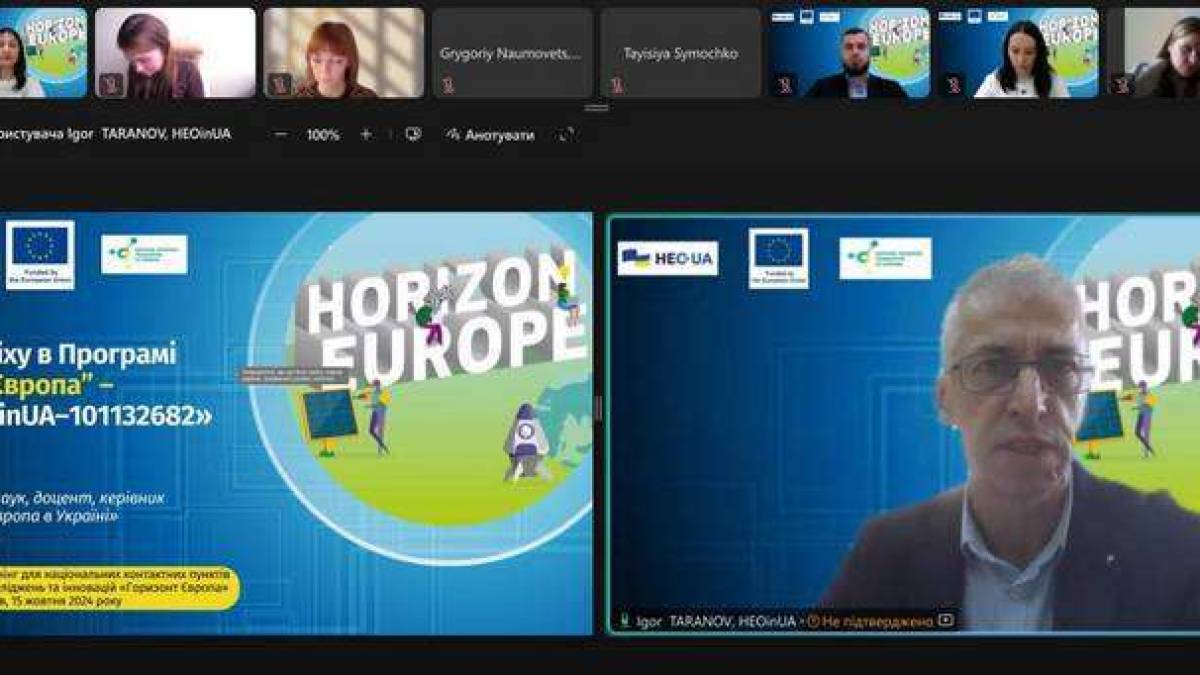Click muted mic icon on Tayisiya Symochko tile

pos(617,85)
